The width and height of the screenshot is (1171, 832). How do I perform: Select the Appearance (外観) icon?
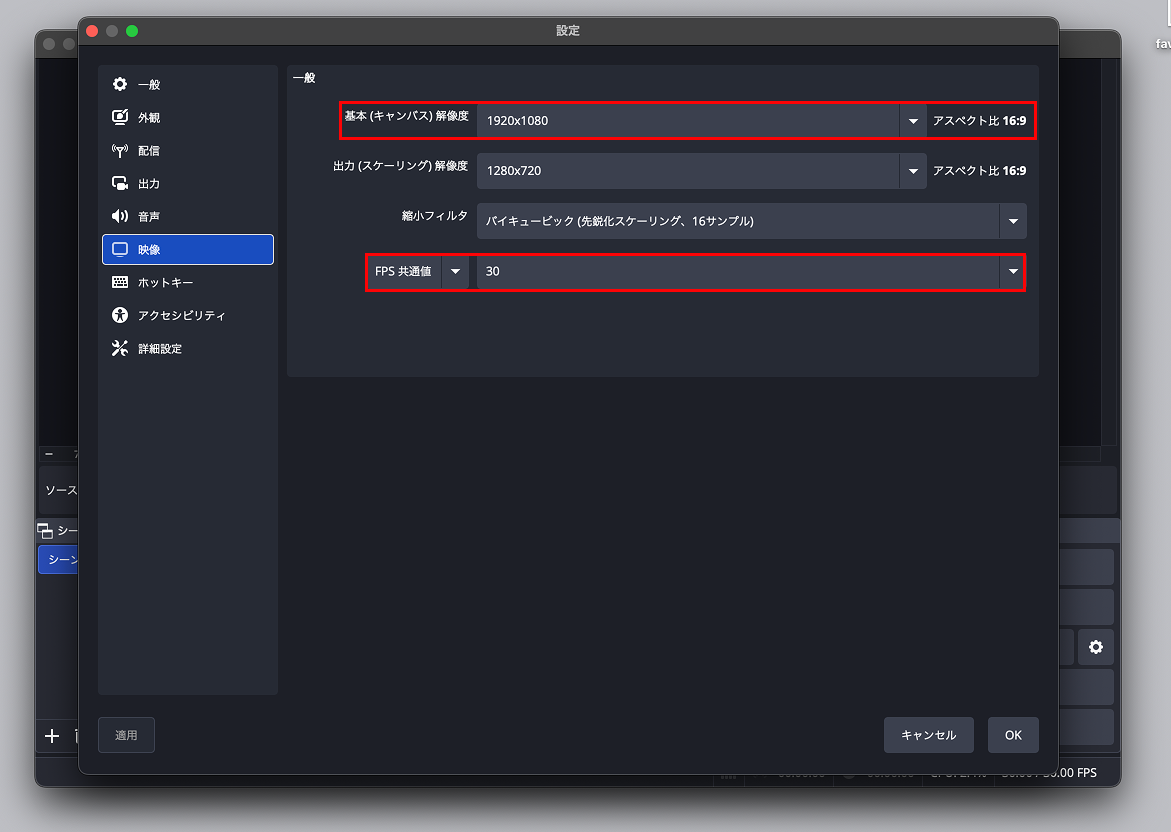[x=120, y=118]
